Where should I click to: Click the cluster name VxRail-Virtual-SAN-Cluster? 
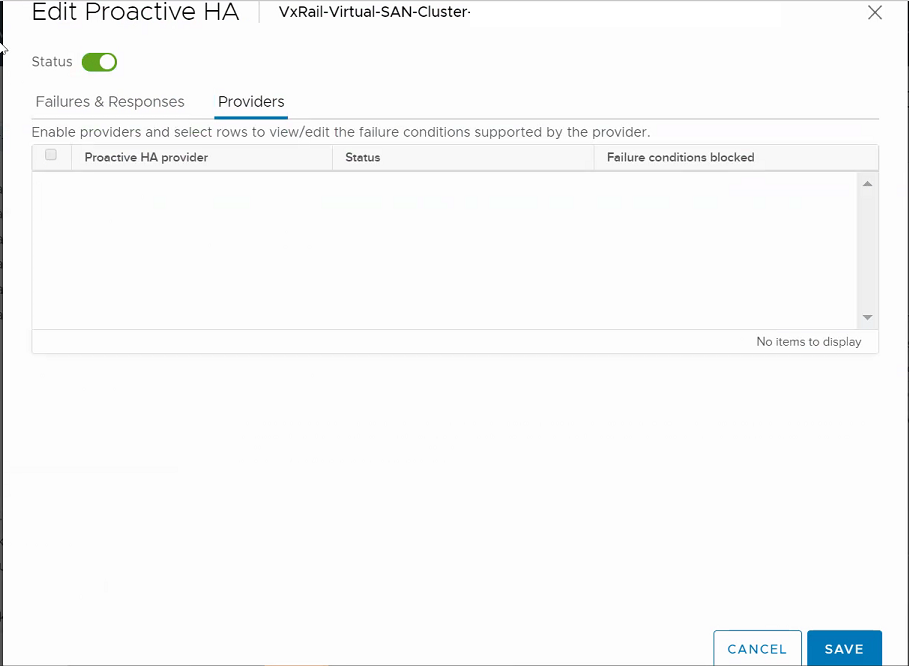[373, 11]
